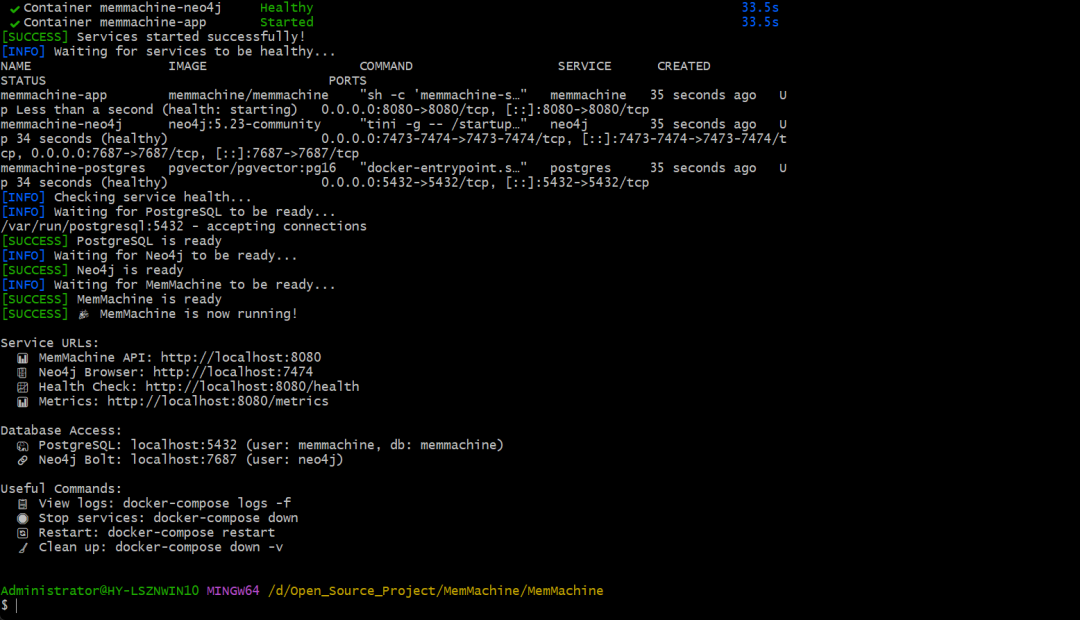
Task: Click the broom icon beside Clean up
Action: tap(23, 548)
